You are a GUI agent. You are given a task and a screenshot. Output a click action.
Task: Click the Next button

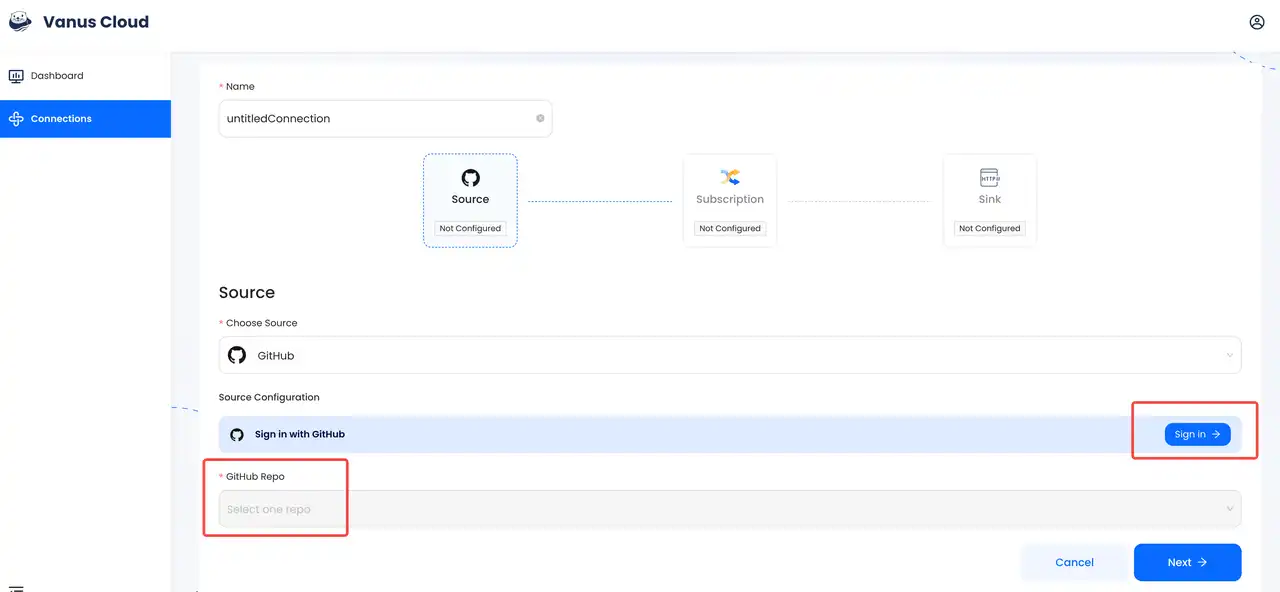pos(1188,562)
